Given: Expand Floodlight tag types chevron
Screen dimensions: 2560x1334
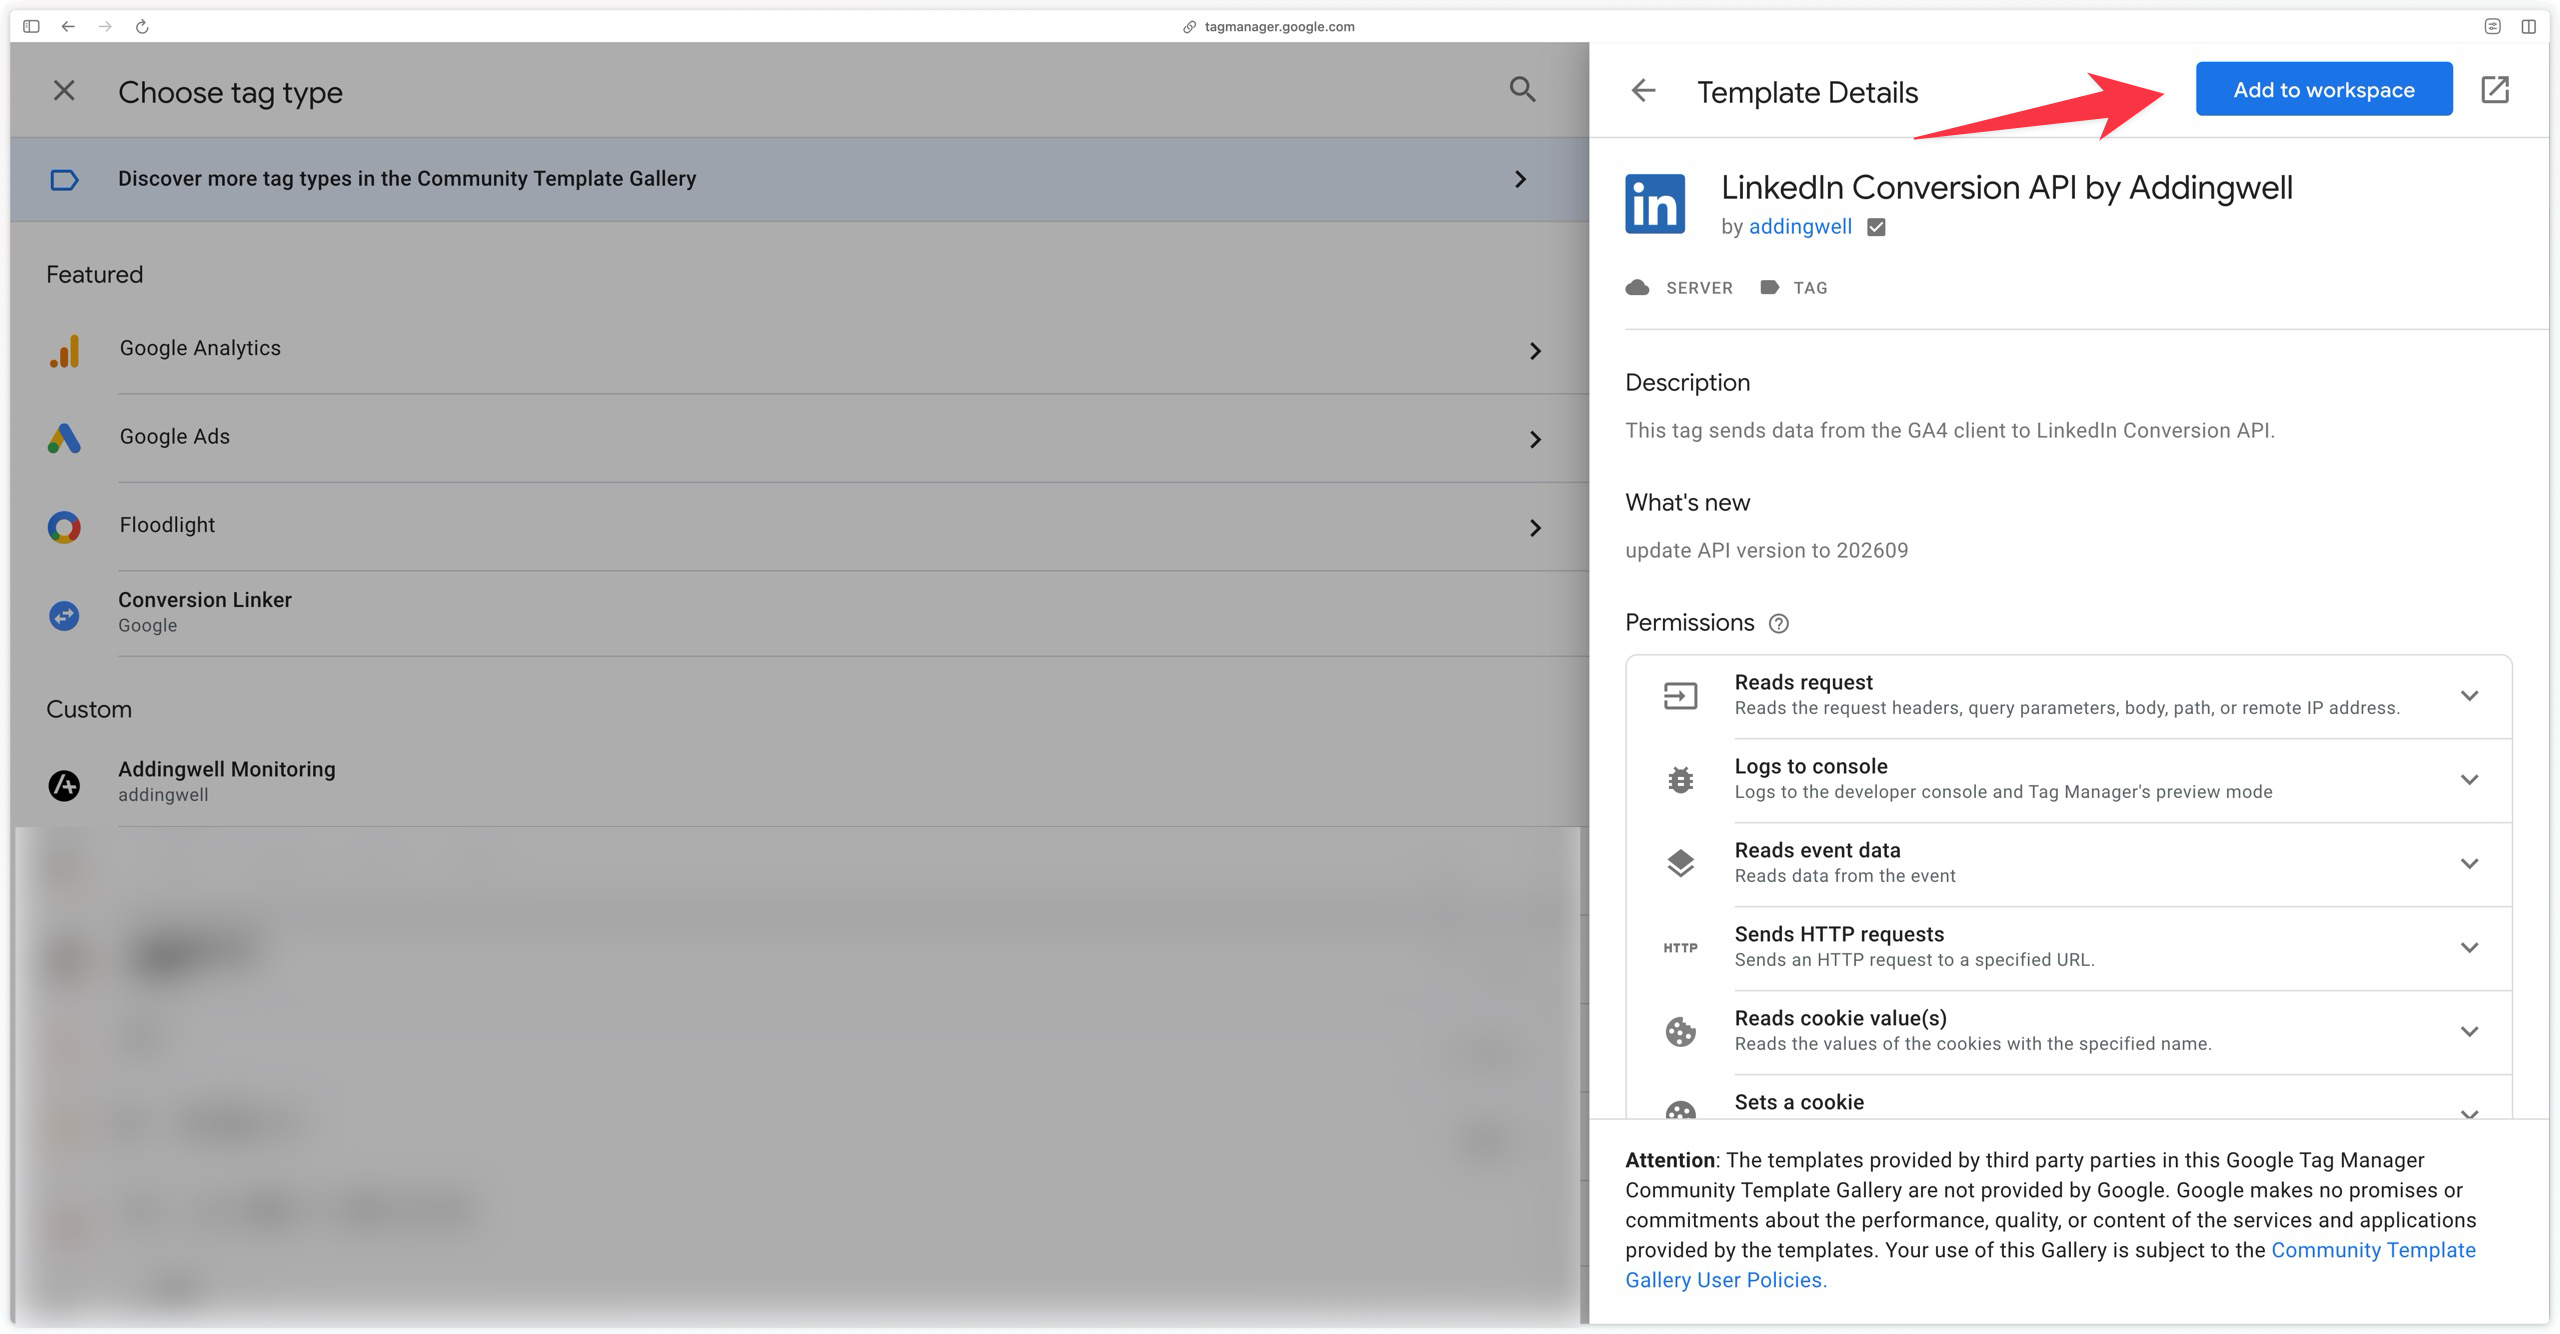Looking at the screenshot, I should [x=1535, y=527].
